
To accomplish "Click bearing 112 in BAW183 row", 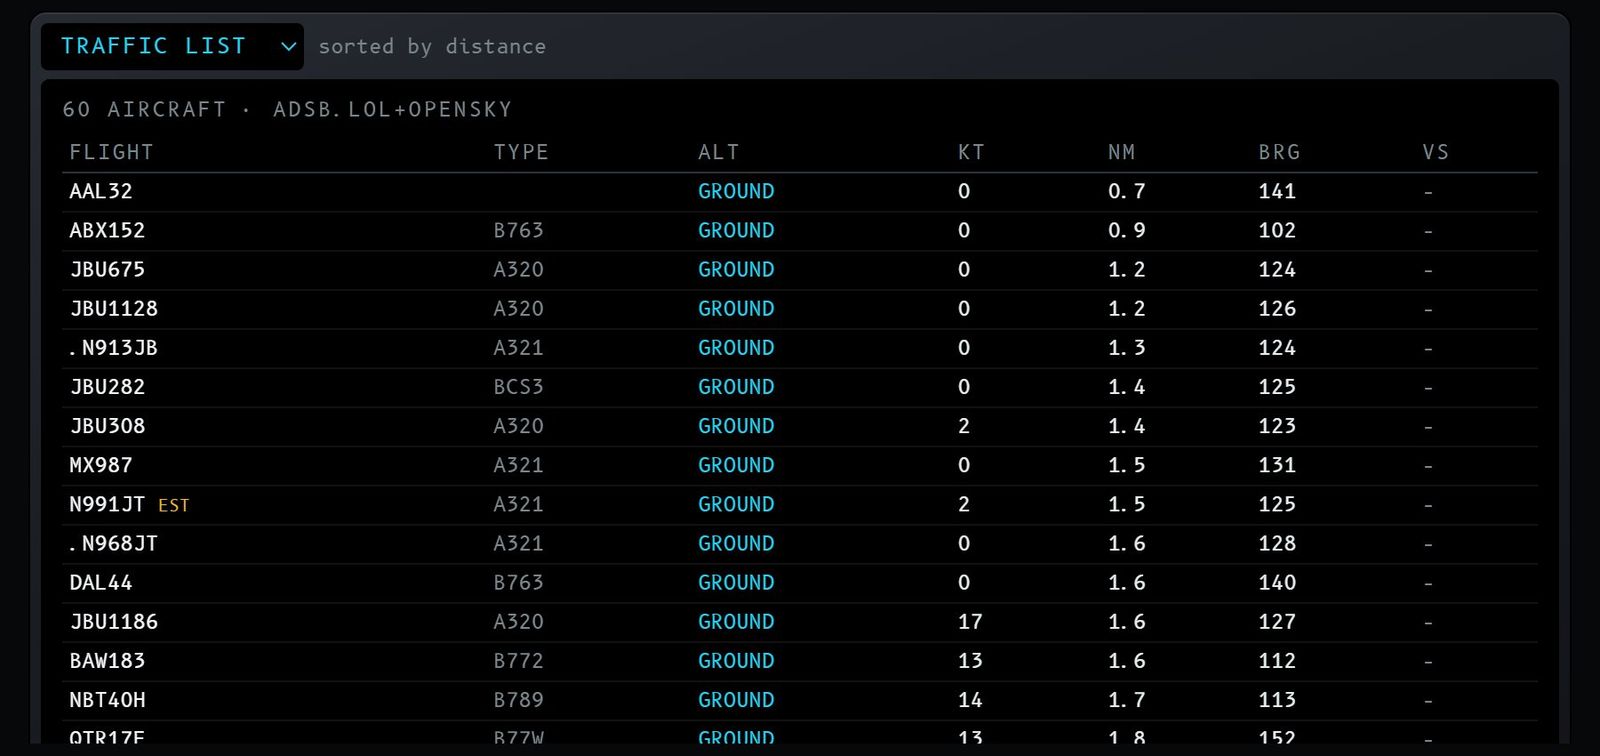I will click(x=1277, y=661).
